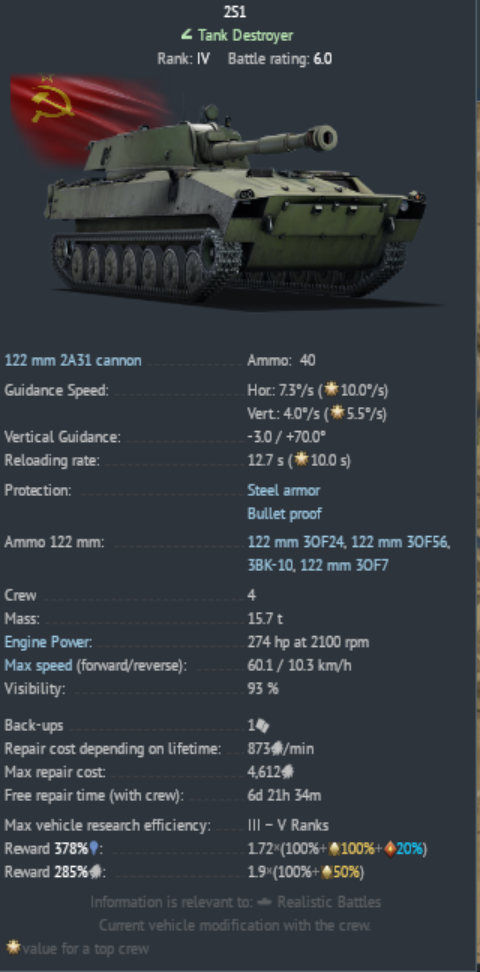This screenshot has width=480, height=972.
Task: Click the star icon next to 5.5°/s
Action: [337, 413]
